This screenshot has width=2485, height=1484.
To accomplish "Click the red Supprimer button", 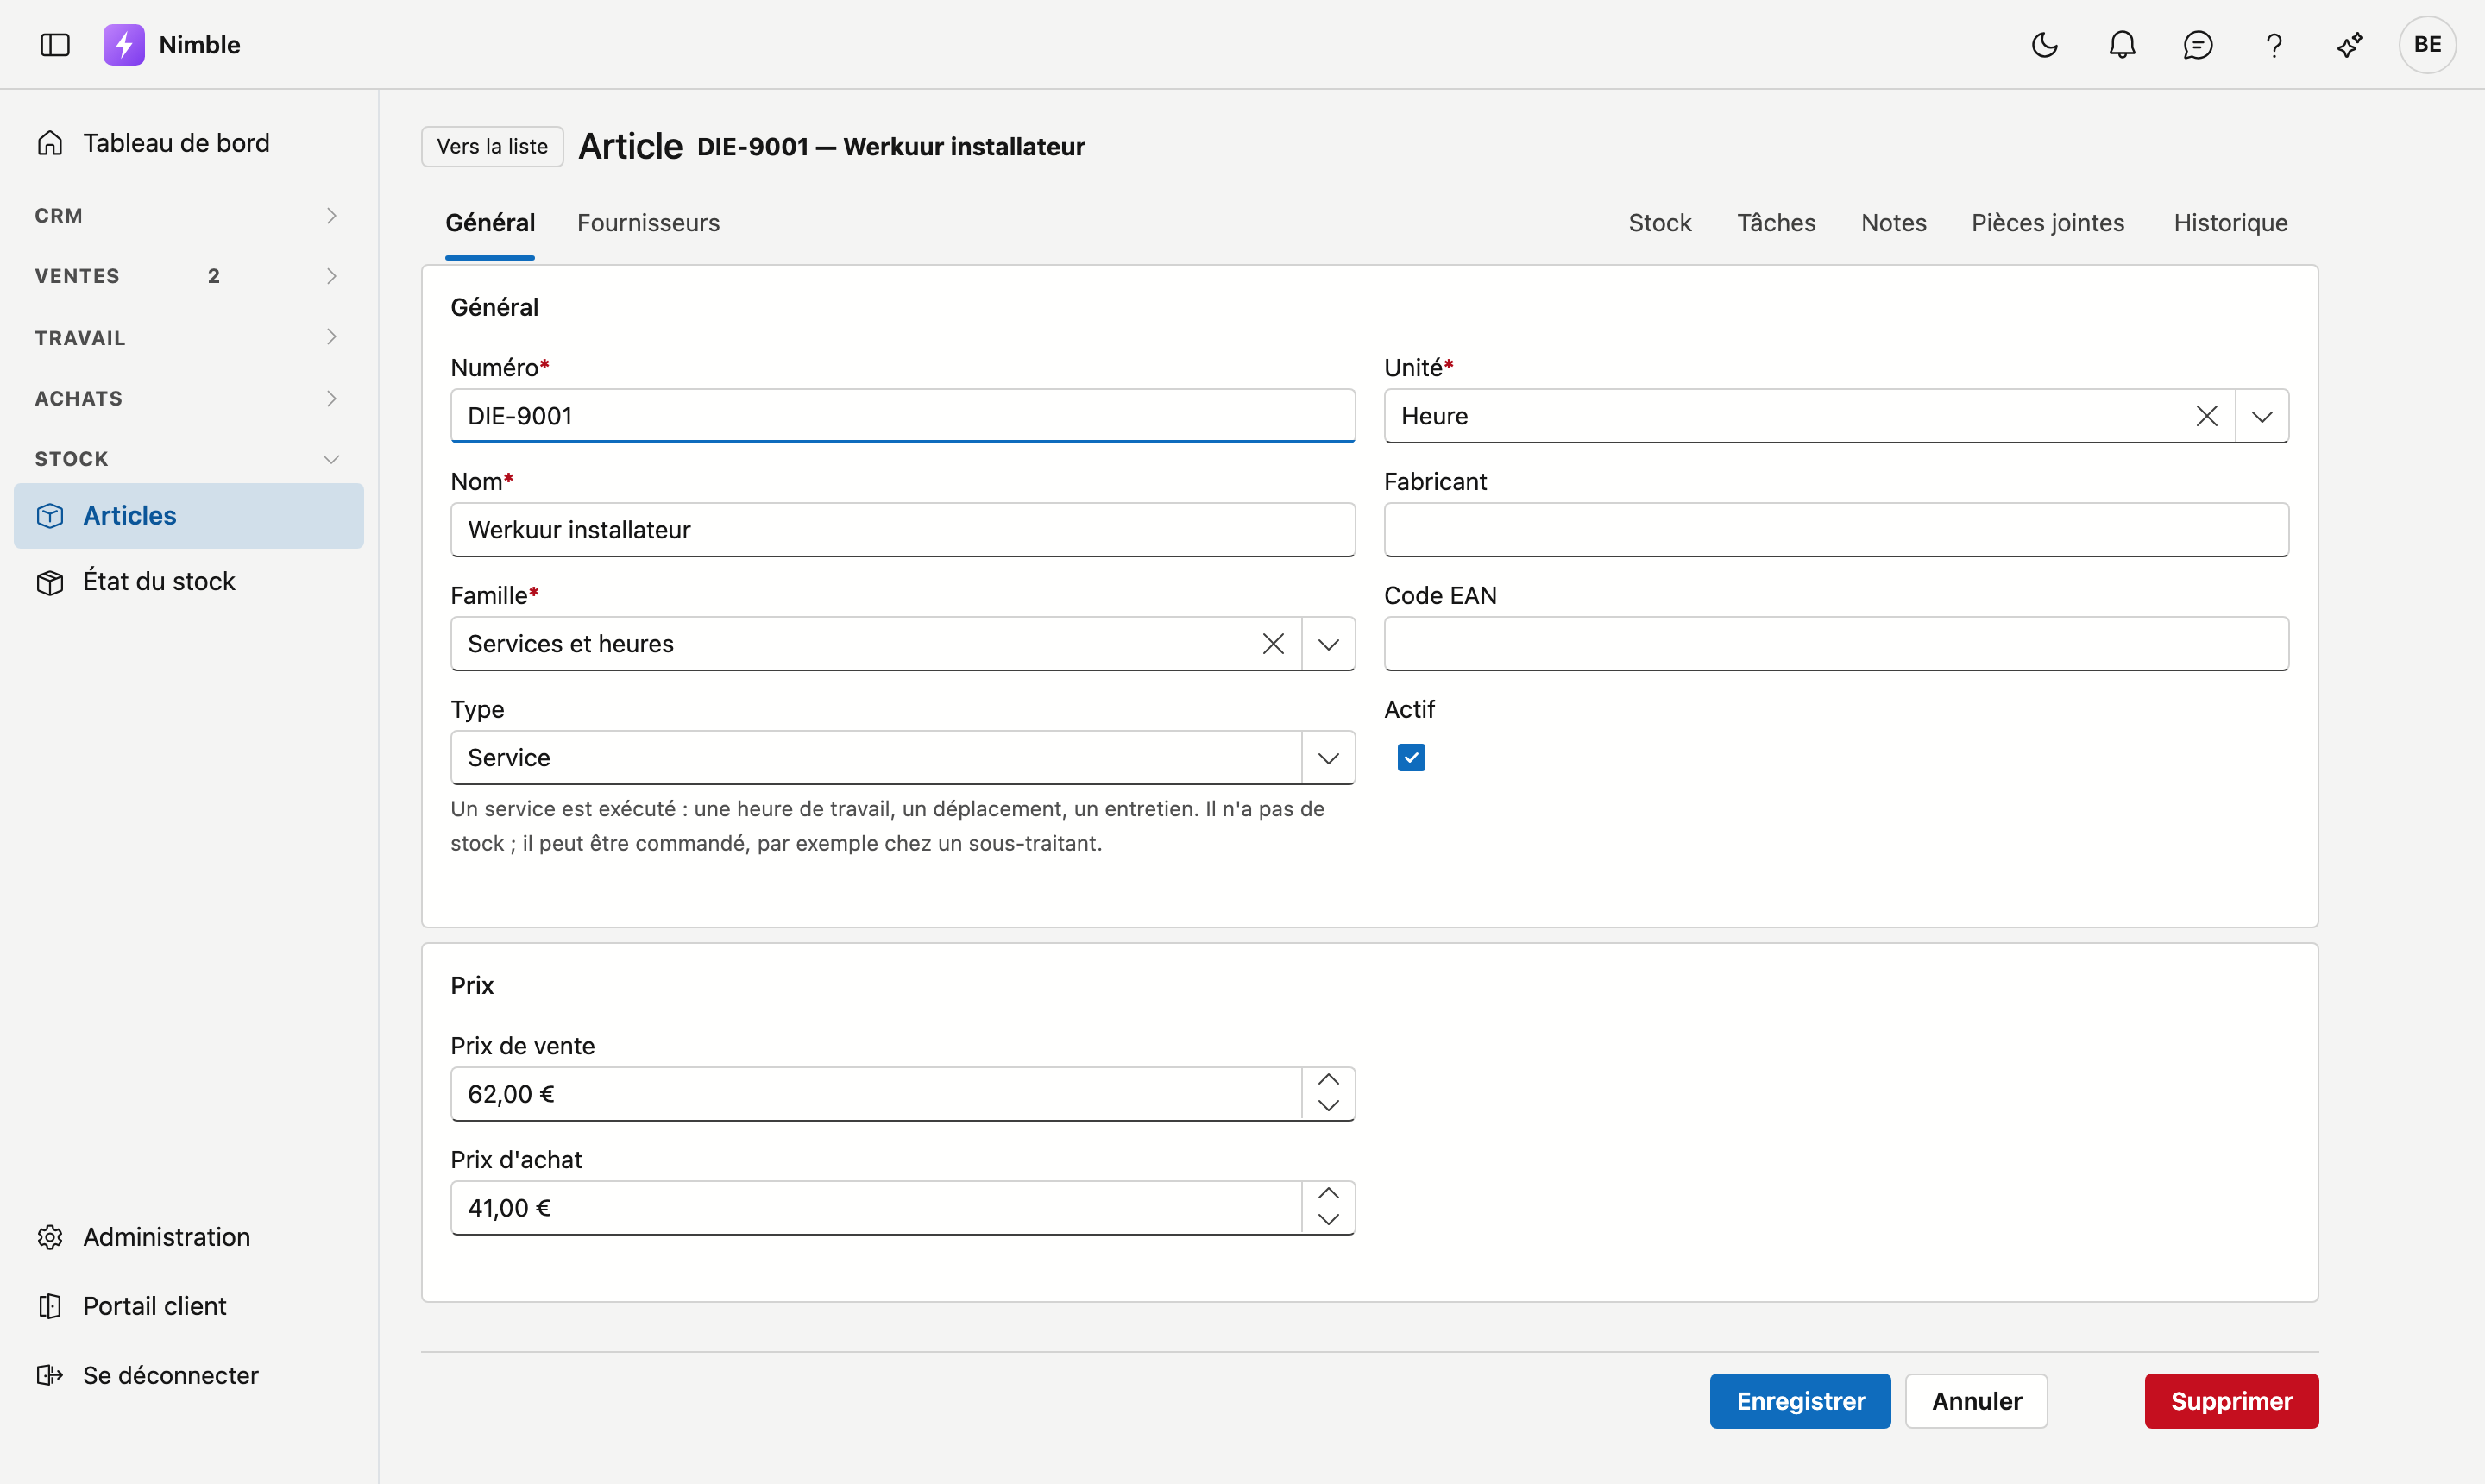I will click(2231, 1401).
